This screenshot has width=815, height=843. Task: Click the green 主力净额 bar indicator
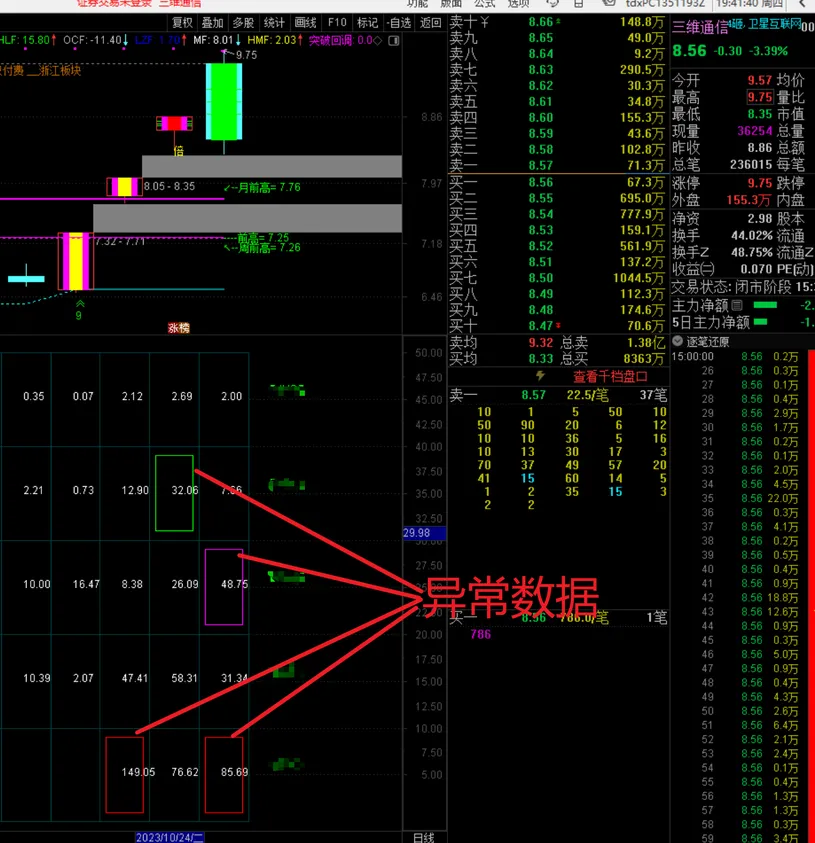[764, 305]
